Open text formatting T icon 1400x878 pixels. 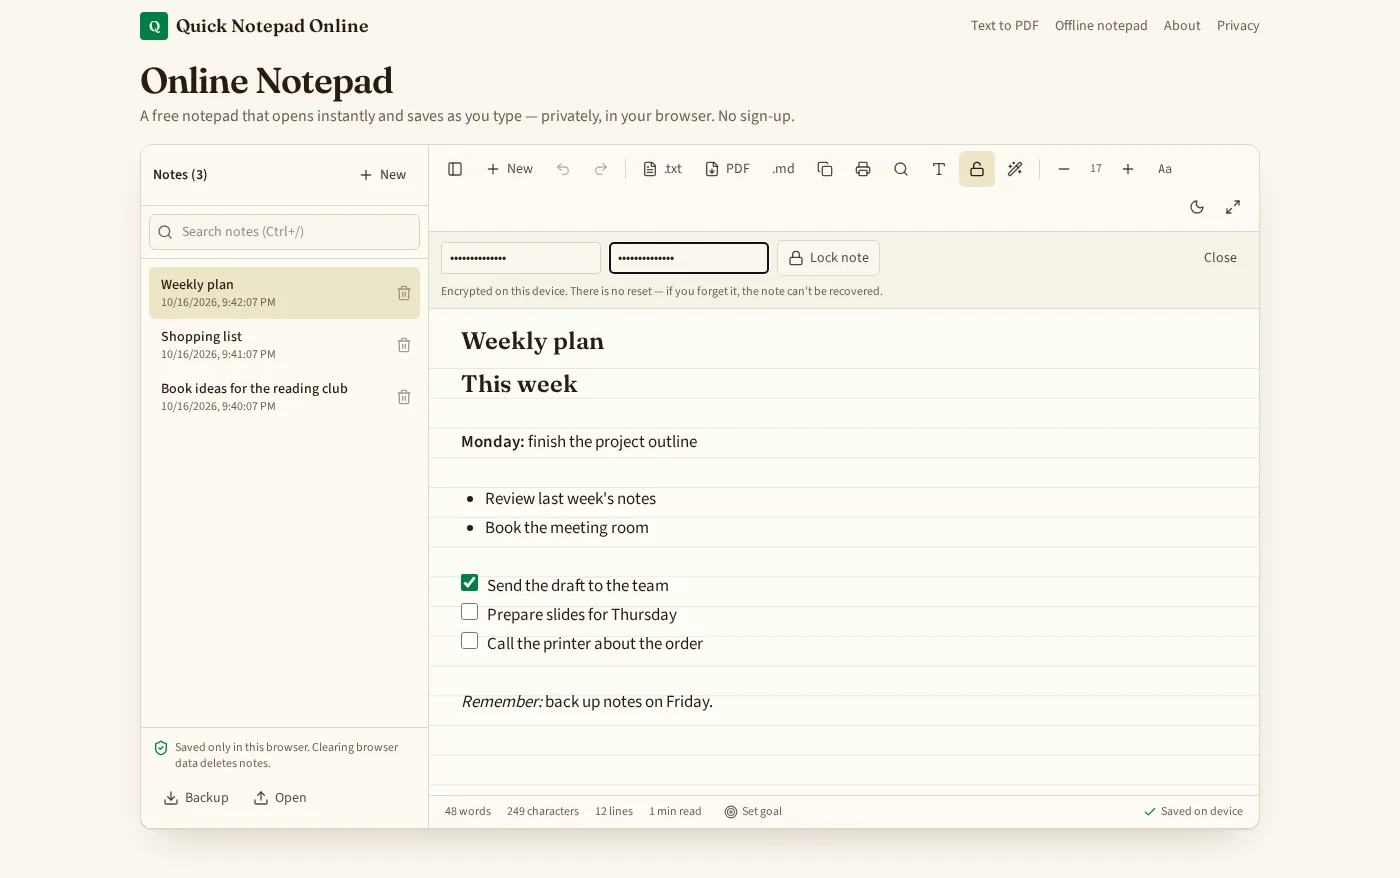tap(939, 169)
